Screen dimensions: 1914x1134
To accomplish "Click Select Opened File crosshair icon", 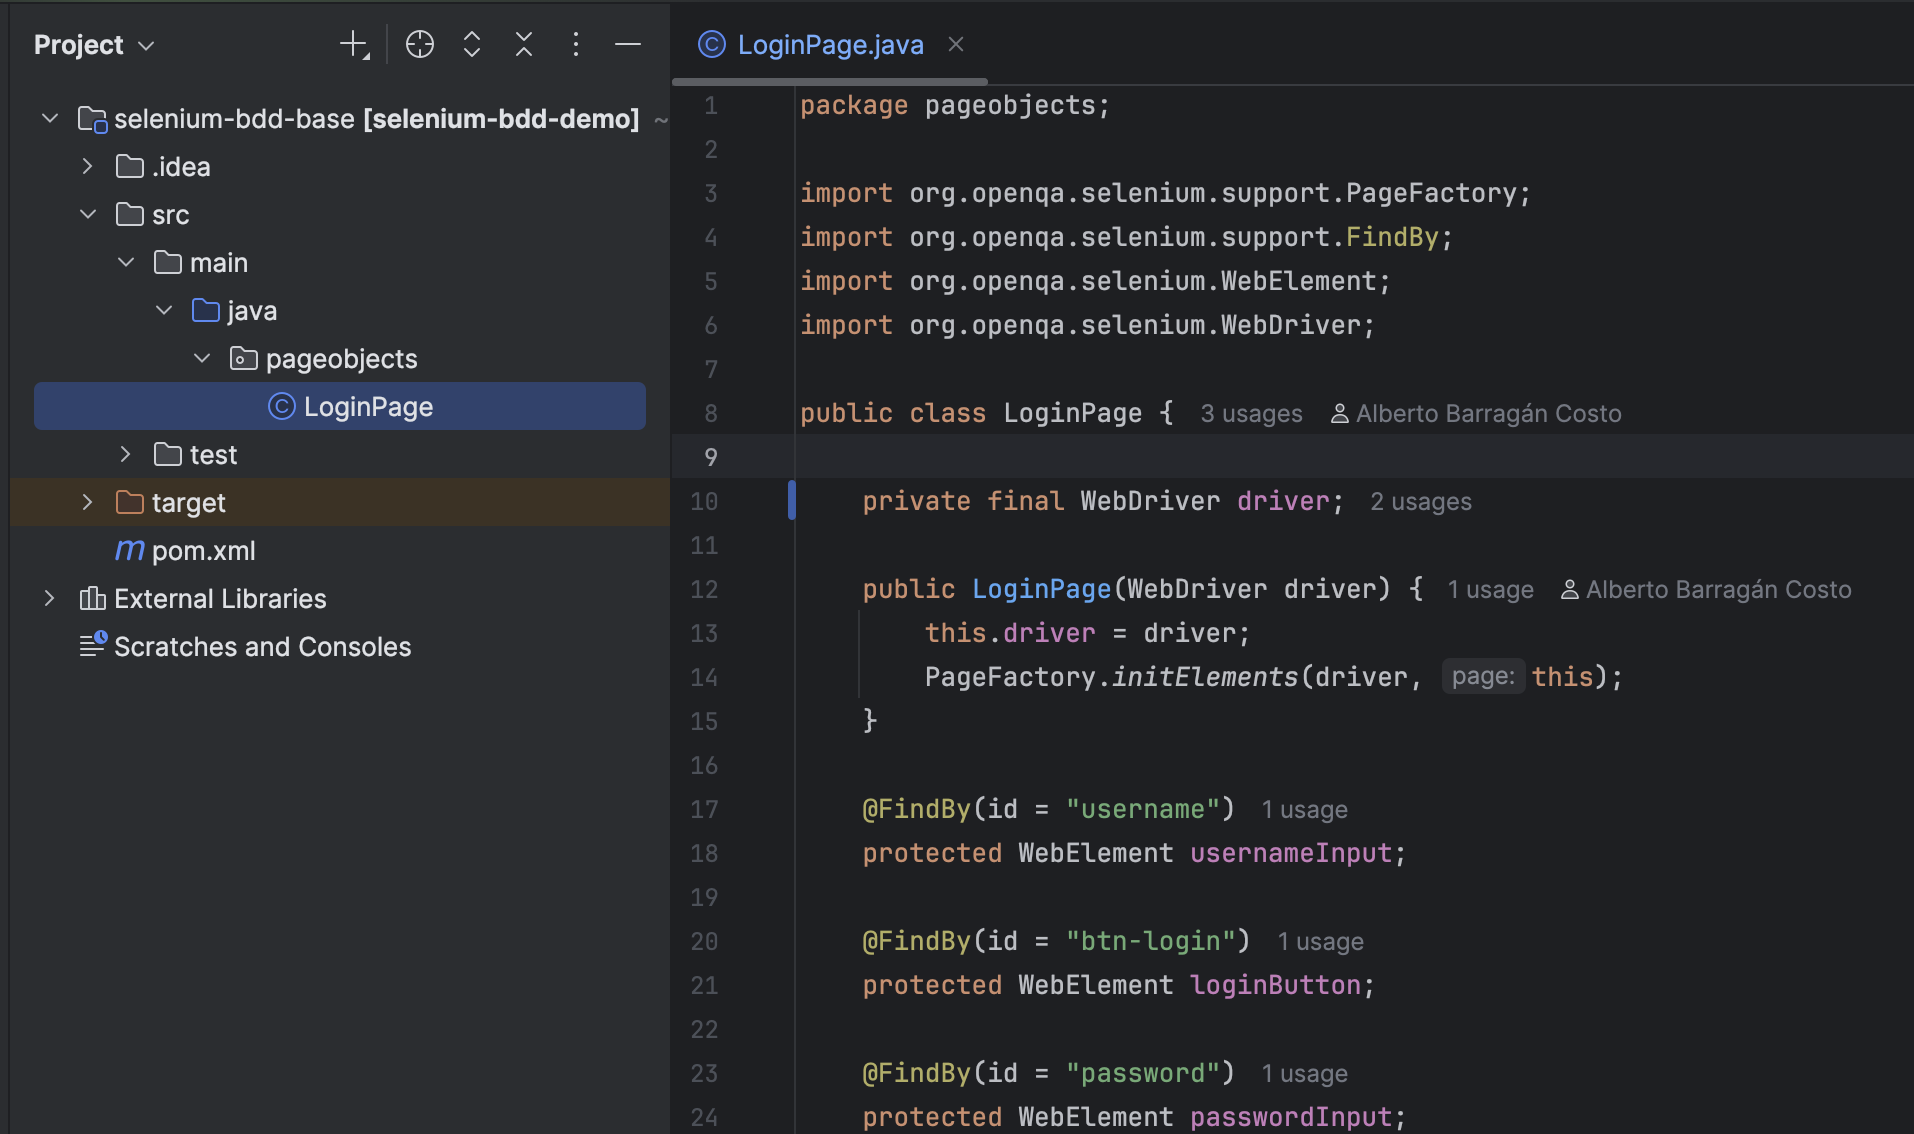I will (420, 44).
